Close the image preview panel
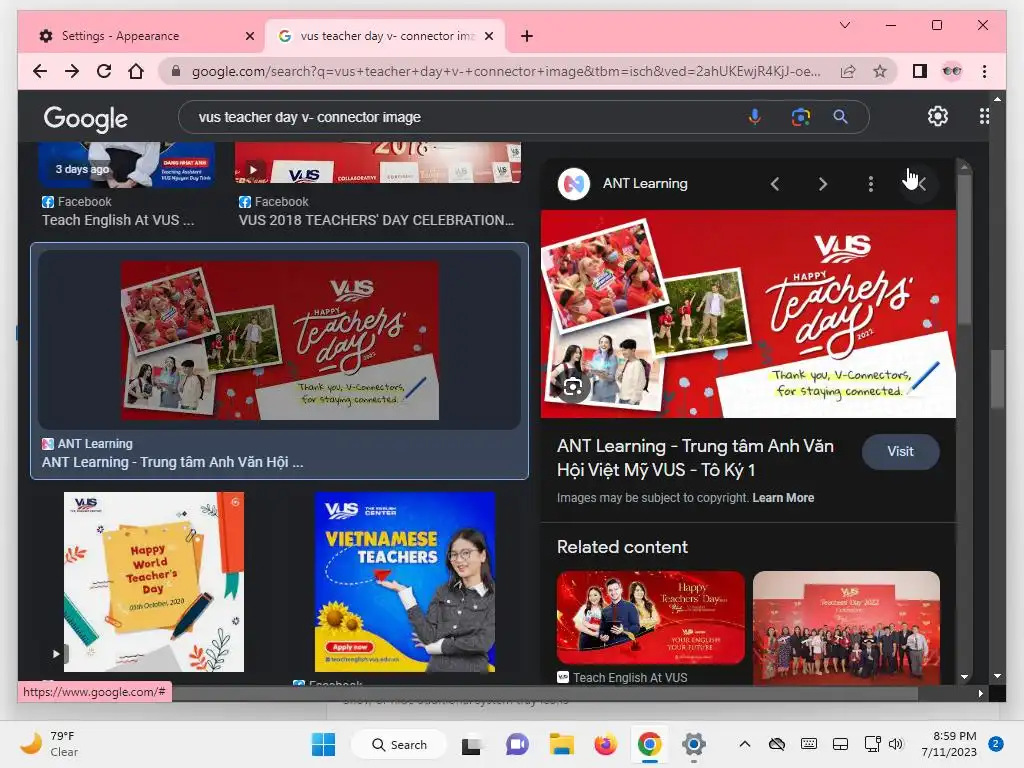Screen dimensions: 1024x768 [x=919, y=184]
